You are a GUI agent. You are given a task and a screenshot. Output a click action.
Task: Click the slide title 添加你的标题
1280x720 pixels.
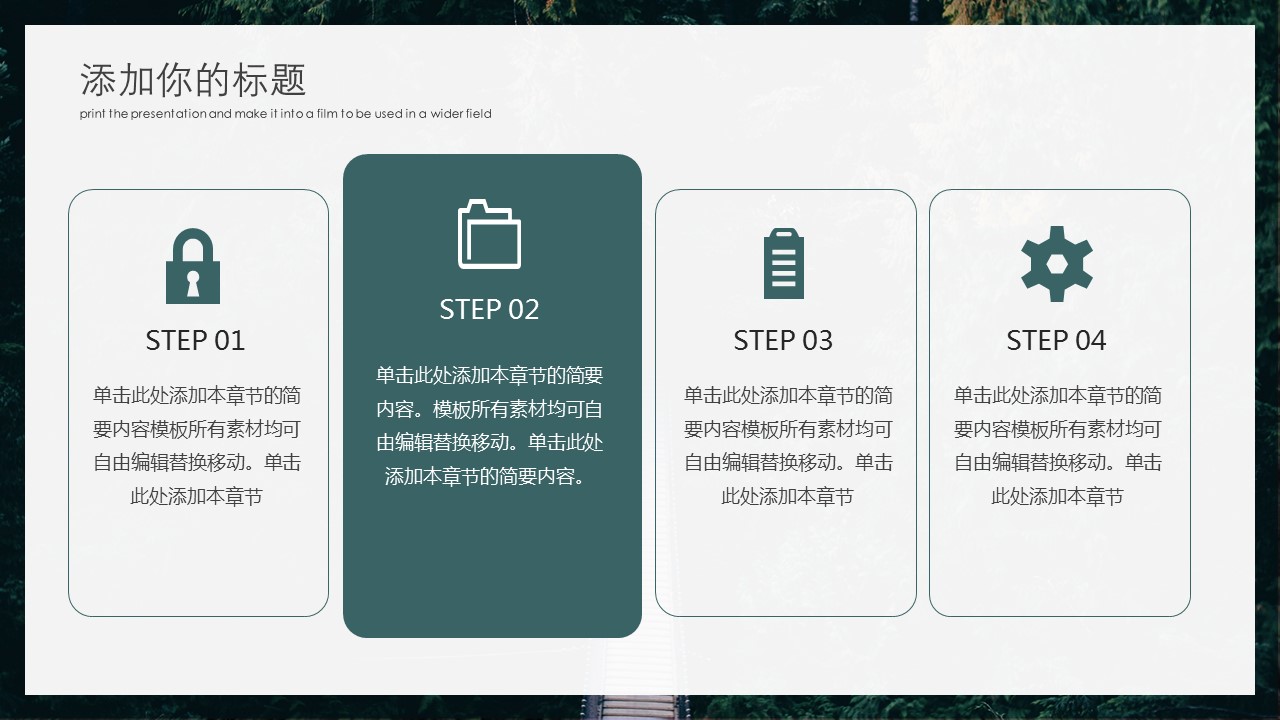point(193,80)
